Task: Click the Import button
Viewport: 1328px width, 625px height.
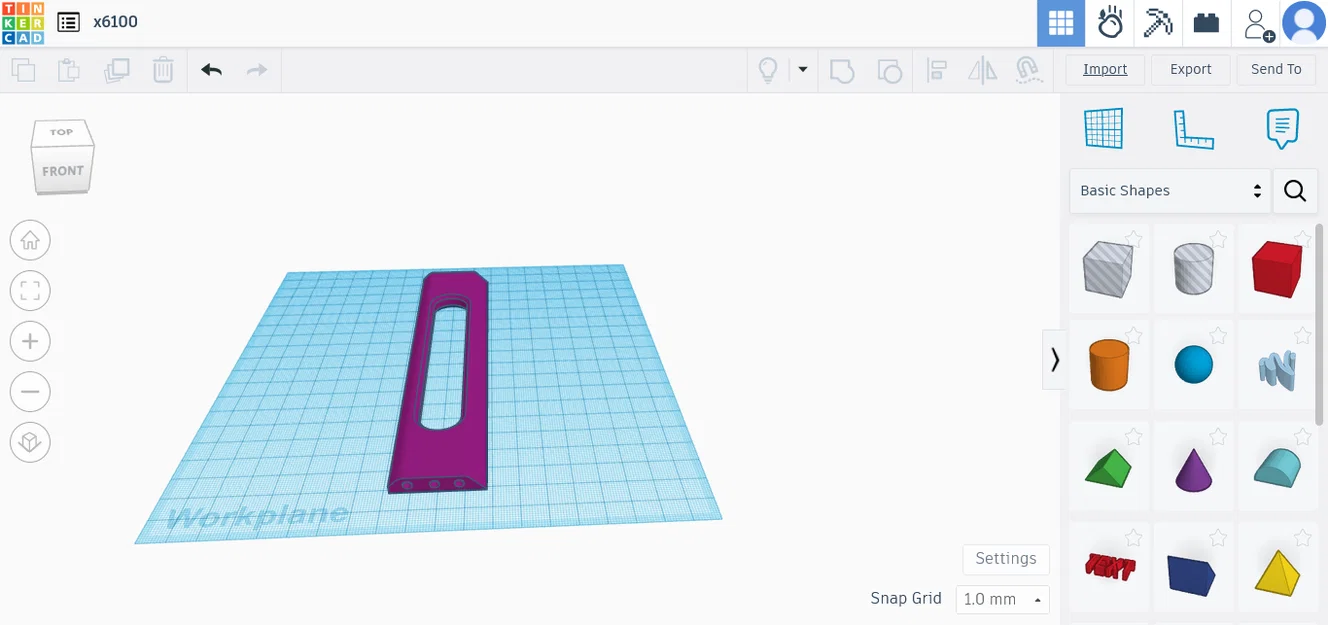Action: (x=1105, y=69)
